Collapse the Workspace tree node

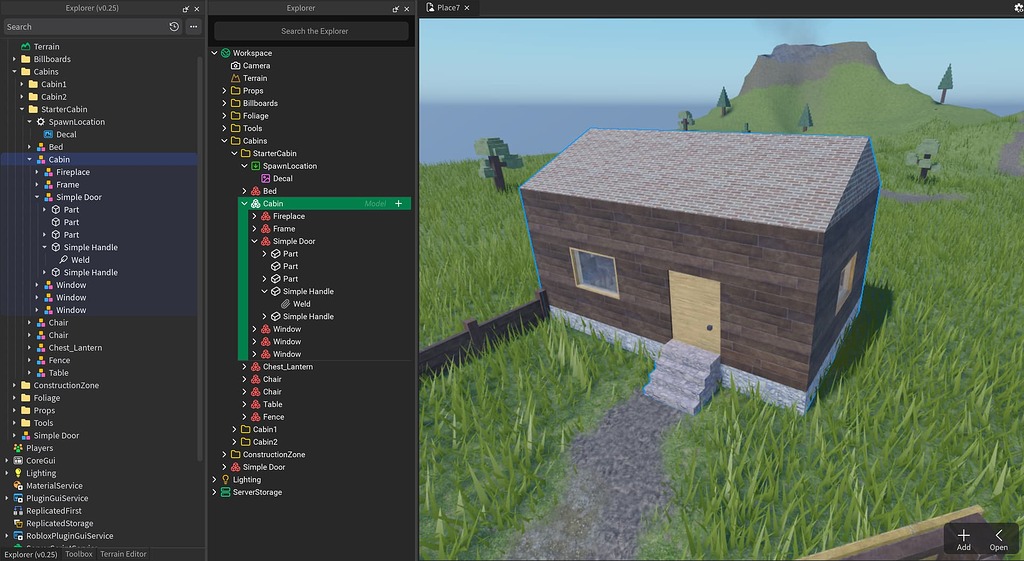point(215,53)
